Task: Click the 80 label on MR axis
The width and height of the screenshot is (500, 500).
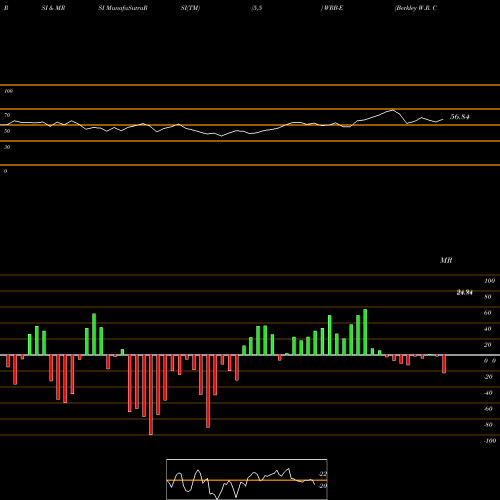Action: 488,297
